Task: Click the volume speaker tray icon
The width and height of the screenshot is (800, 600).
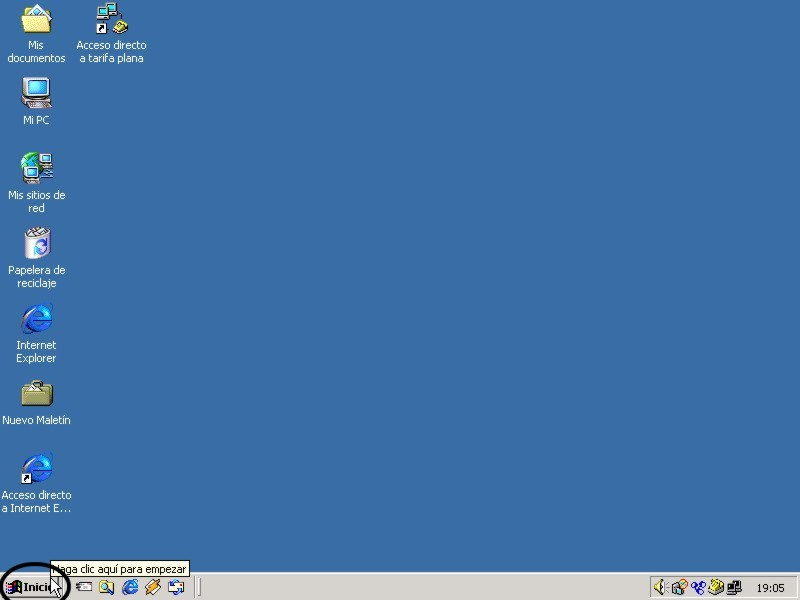Action: click(661, 587)
